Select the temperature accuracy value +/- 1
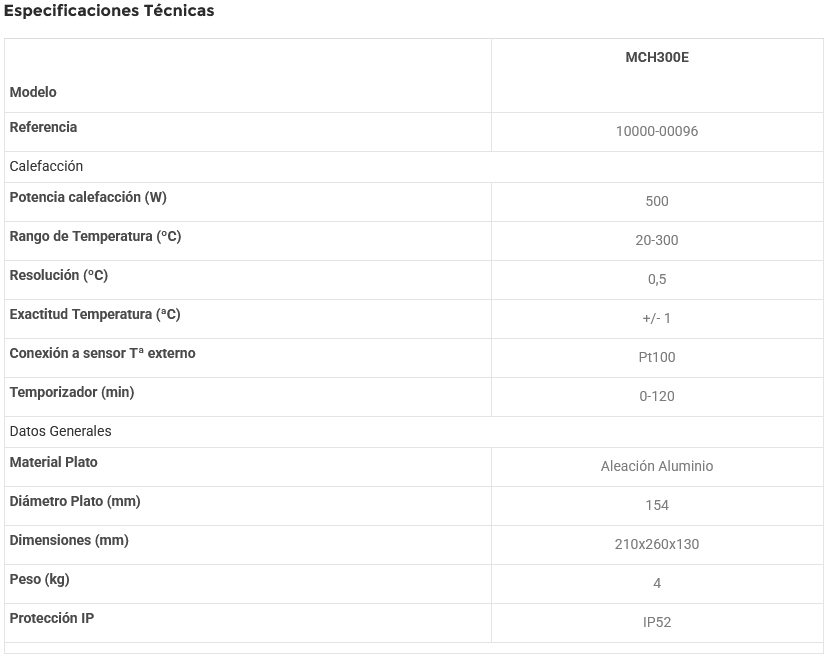839x662 pixels. click(x=657, y=318)
